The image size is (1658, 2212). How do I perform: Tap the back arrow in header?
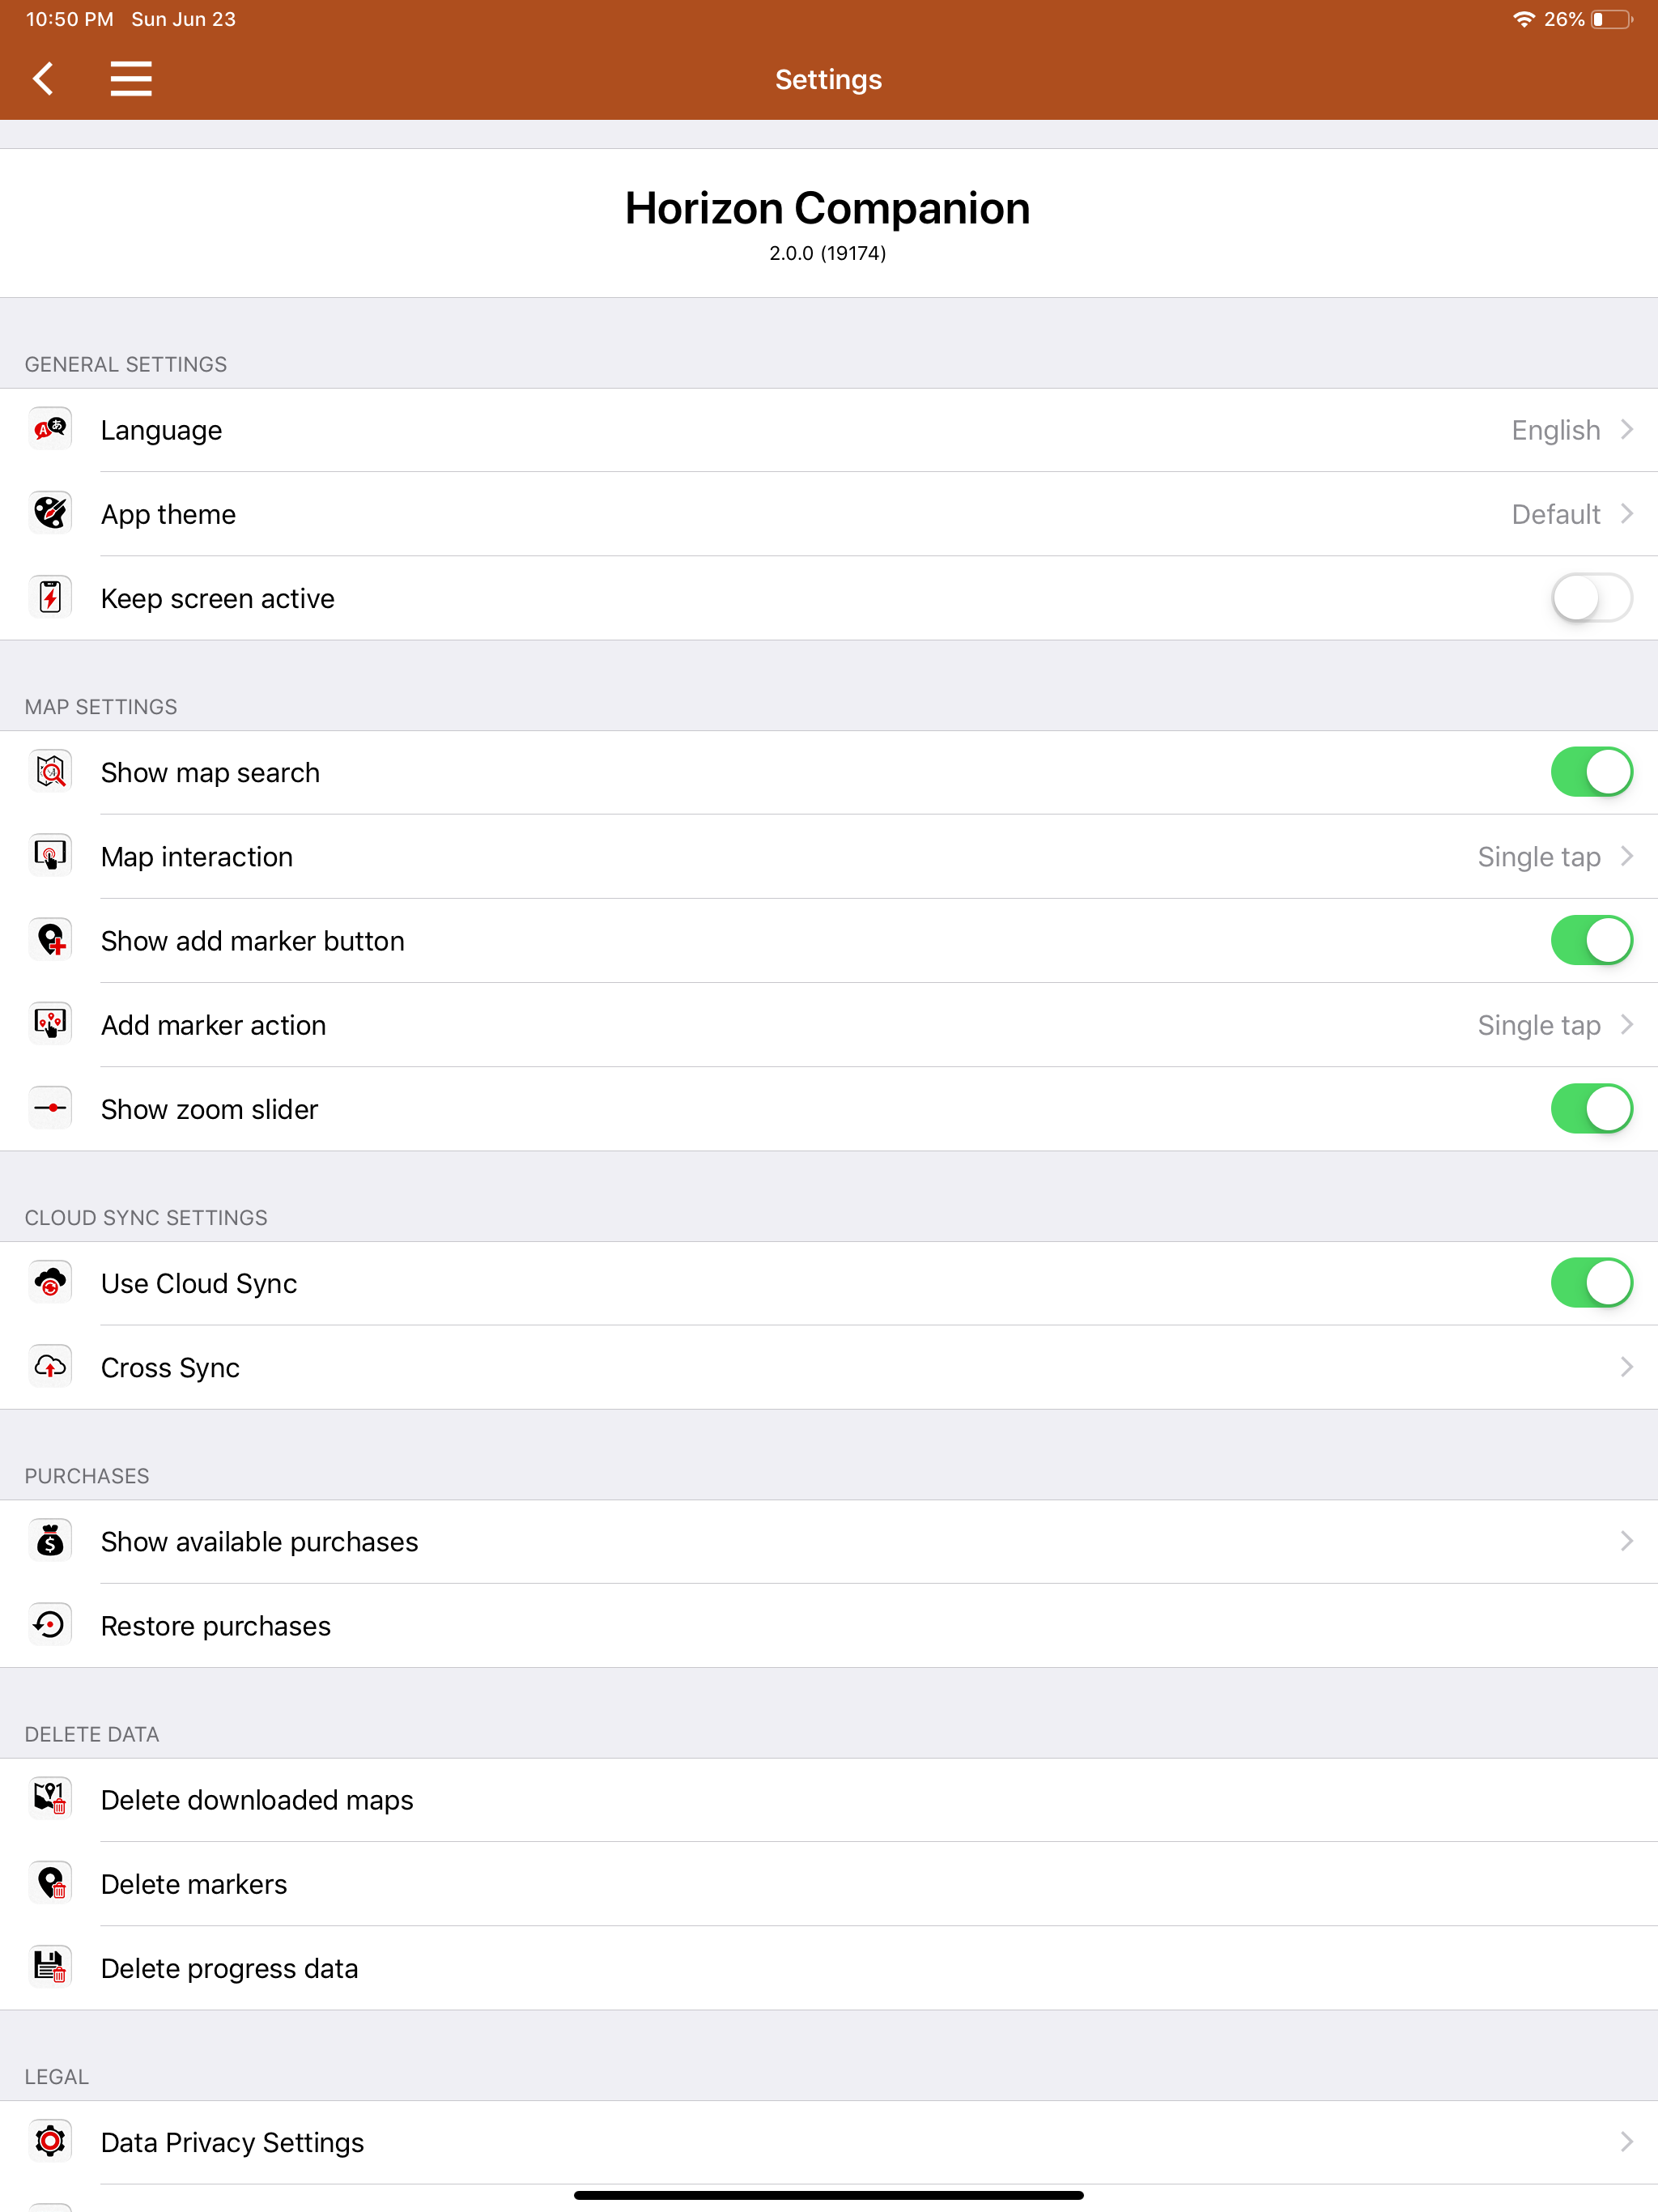(43, 79)
